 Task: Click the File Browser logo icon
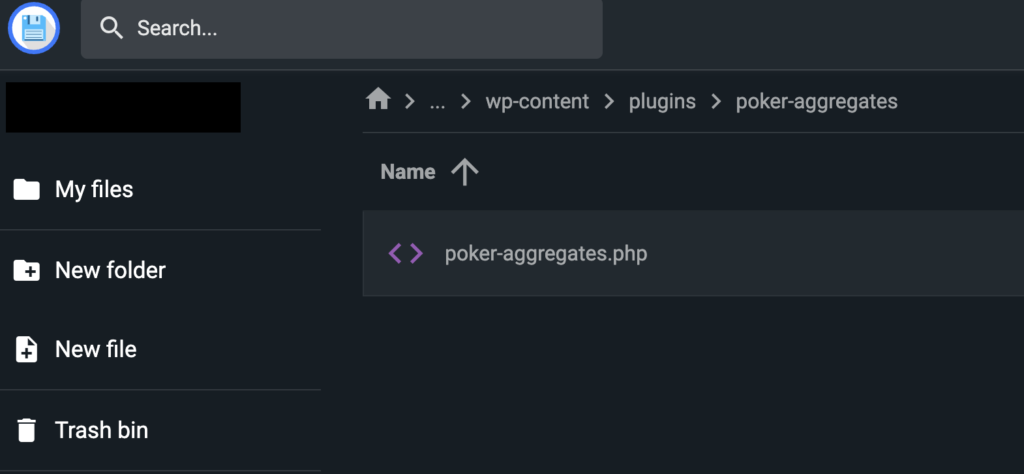tap(34, 28)
